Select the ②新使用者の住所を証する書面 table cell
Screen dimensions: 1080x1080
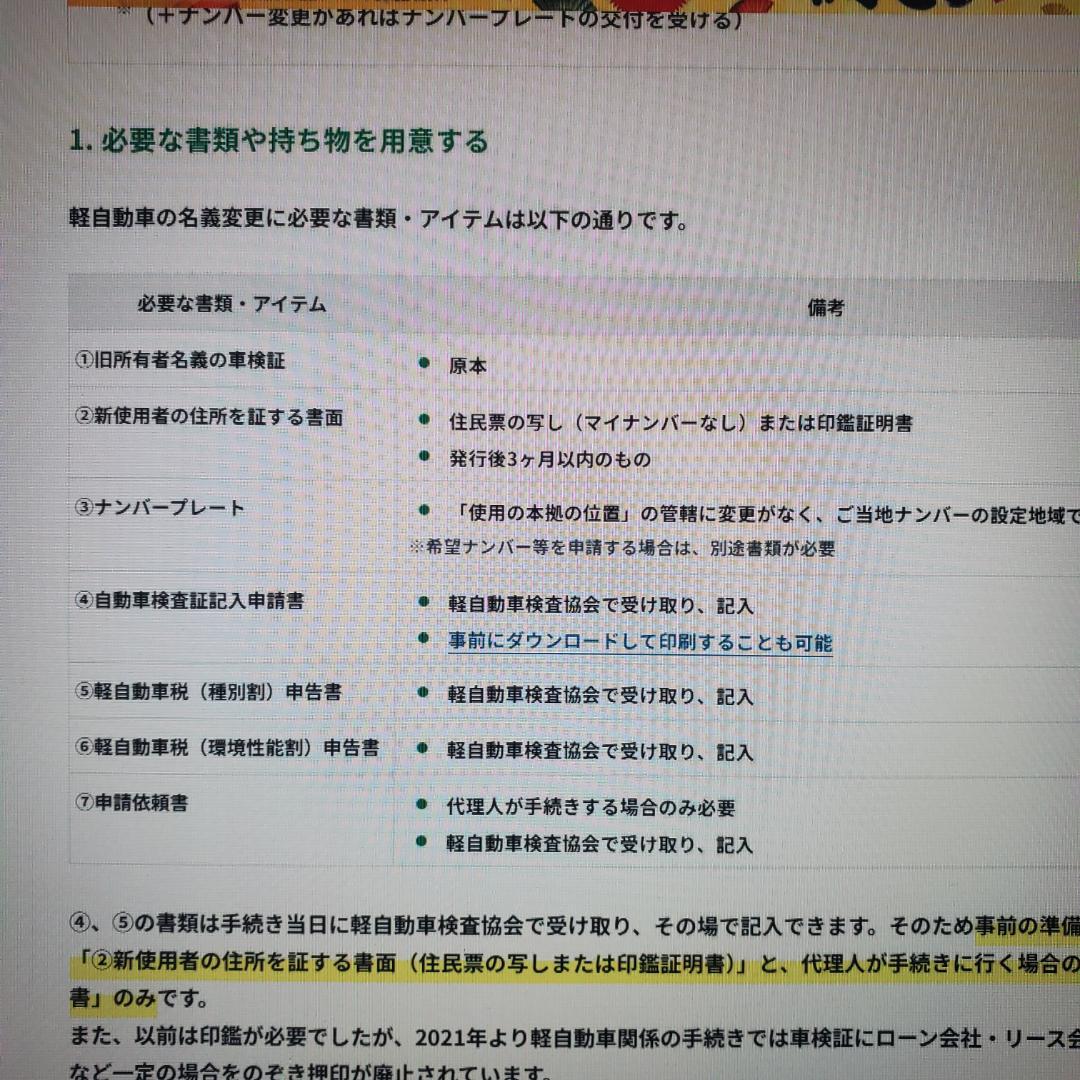[x=209, y=417]
